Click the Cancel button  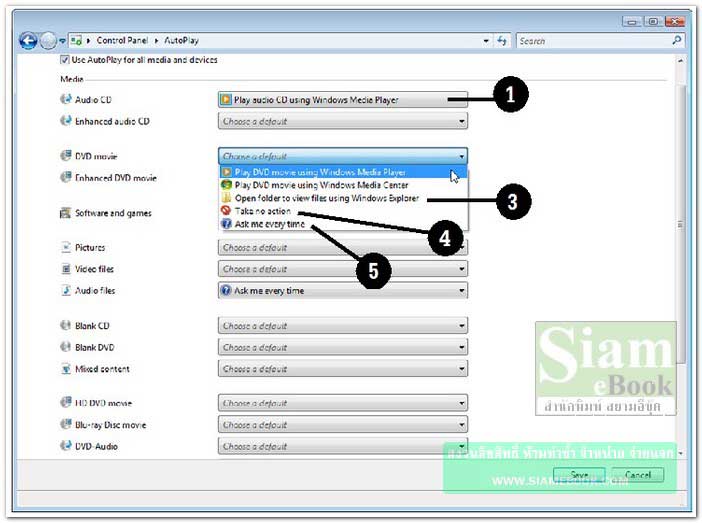[x=638, y=475]
